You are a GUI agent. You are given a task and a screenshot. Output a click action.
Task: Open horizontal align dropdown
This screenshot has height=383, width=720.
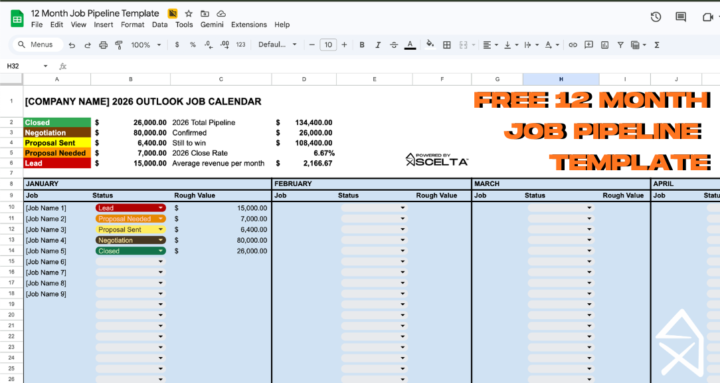490,45
